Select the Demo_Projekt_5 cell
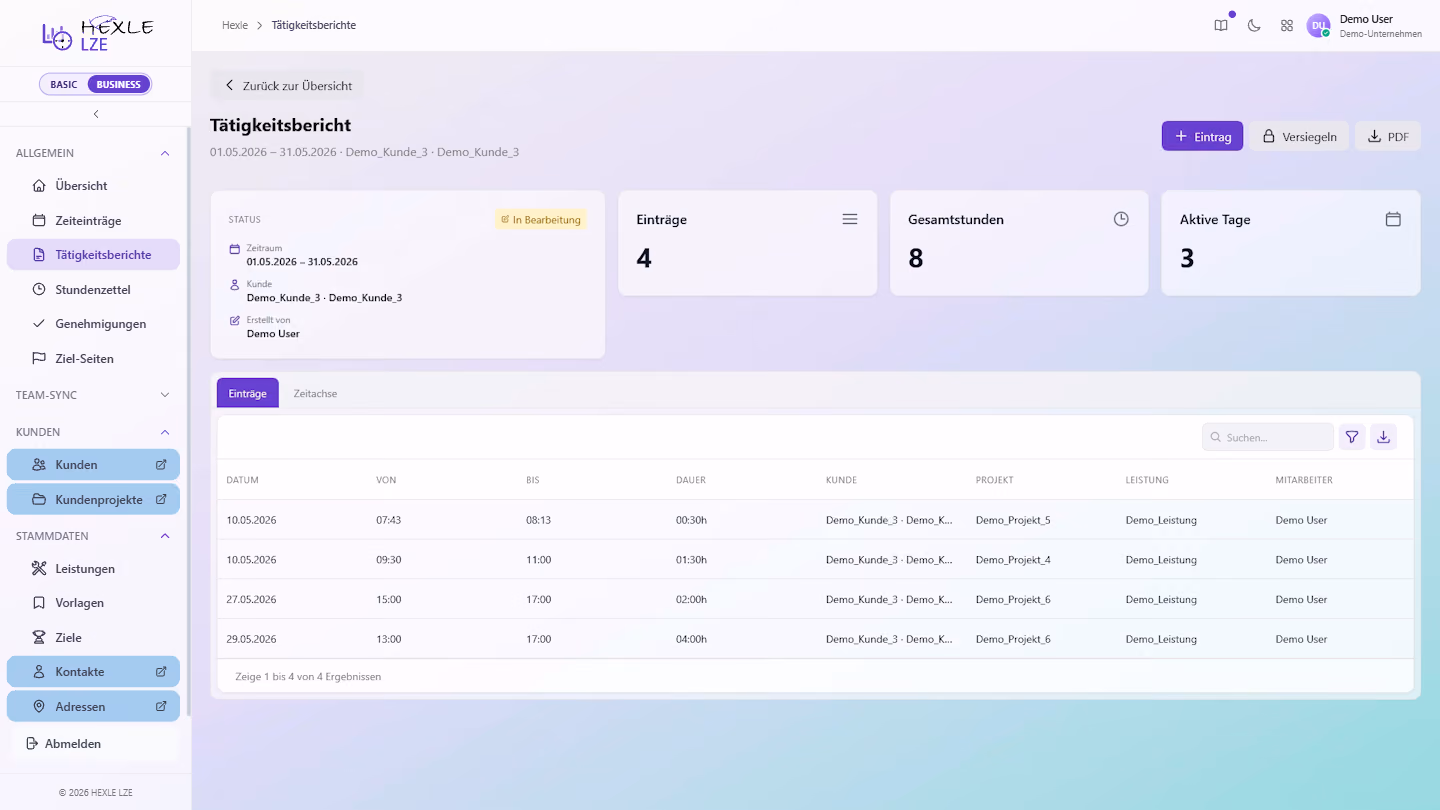Viewport: 1440px width, 810px height. (1013, 520)
